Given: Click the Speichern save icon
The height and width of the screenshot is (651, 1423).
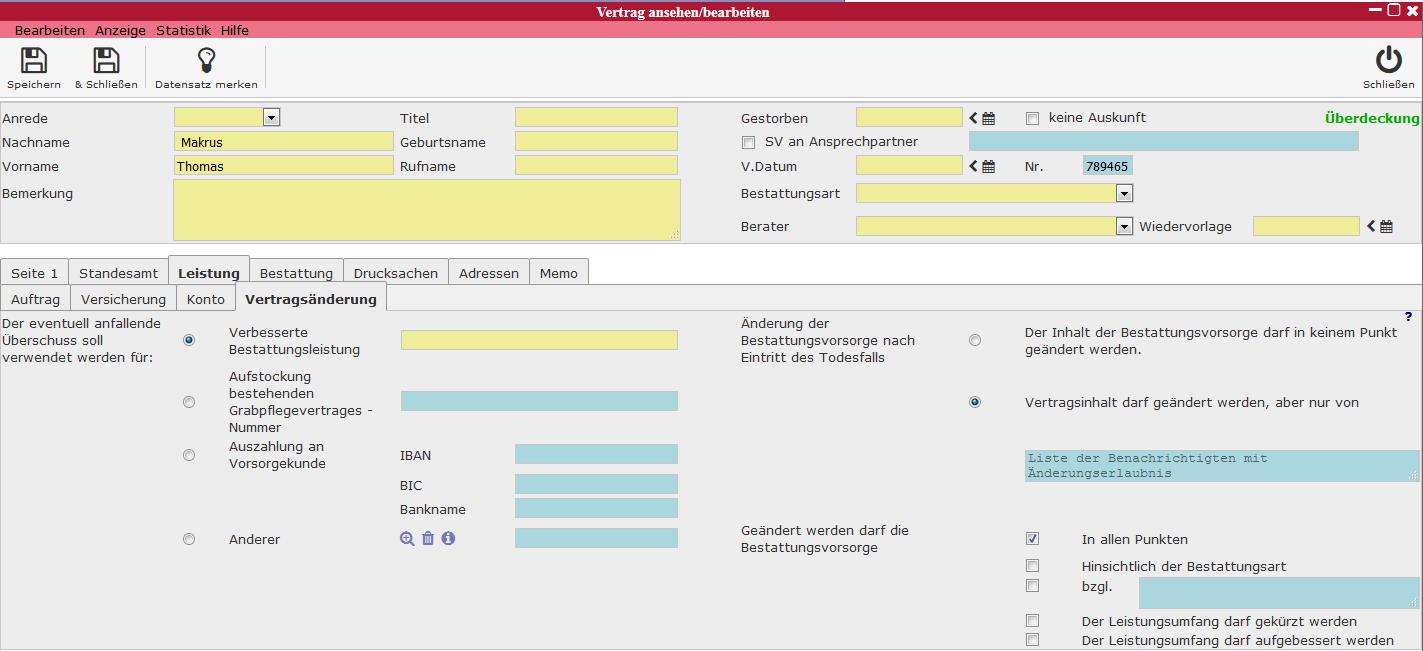Looking at the screenshot, I should (34, 62).
